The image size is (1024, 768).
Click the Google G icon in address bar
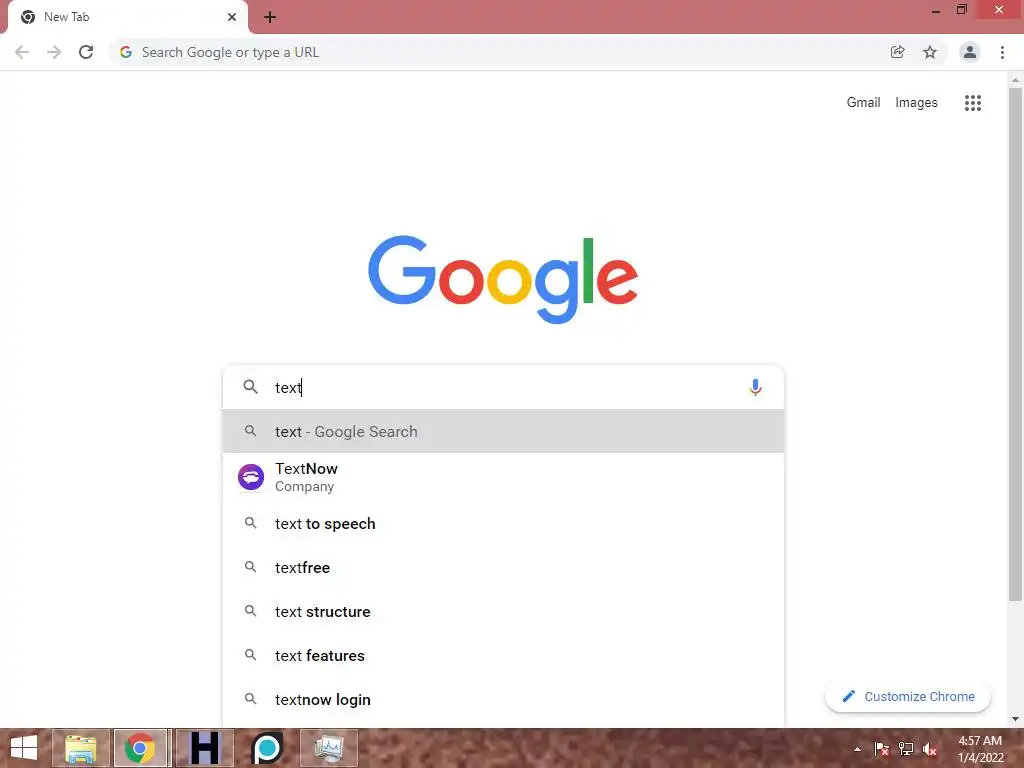click(x=126, y=52)
